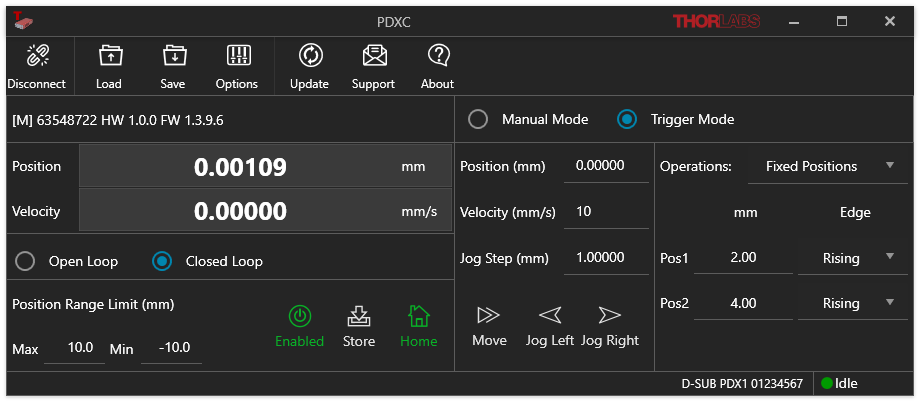The width and height of the screenshot is (920, 402).
Task: Select Manual Mode radio button
Action: tap(478, 120)
